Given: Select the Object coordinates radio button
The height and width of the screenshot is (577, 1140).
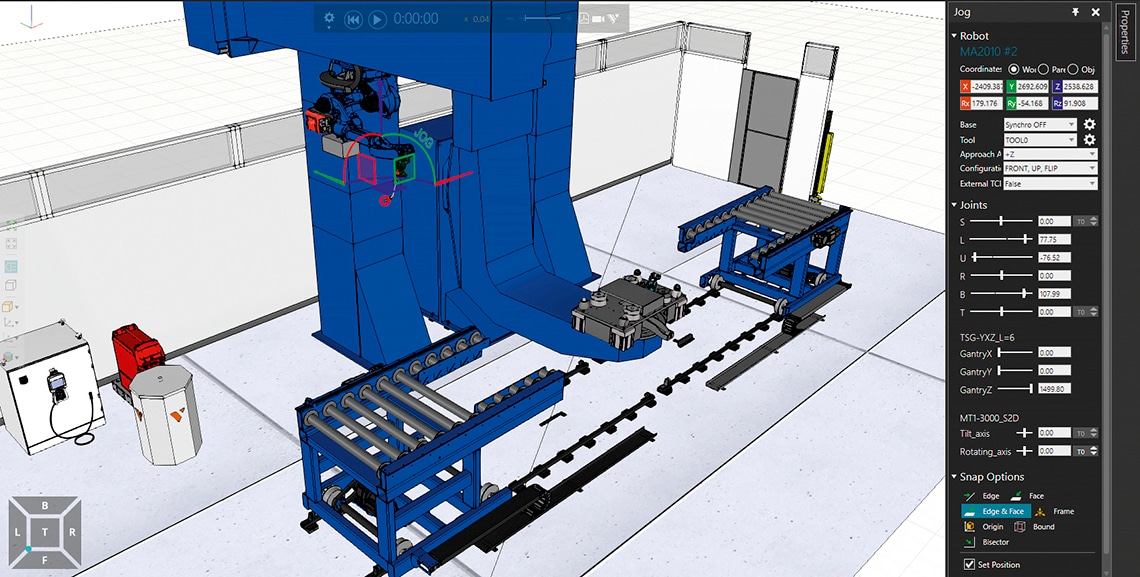Looking at the screenshot, I should (x=1073, y=69).
